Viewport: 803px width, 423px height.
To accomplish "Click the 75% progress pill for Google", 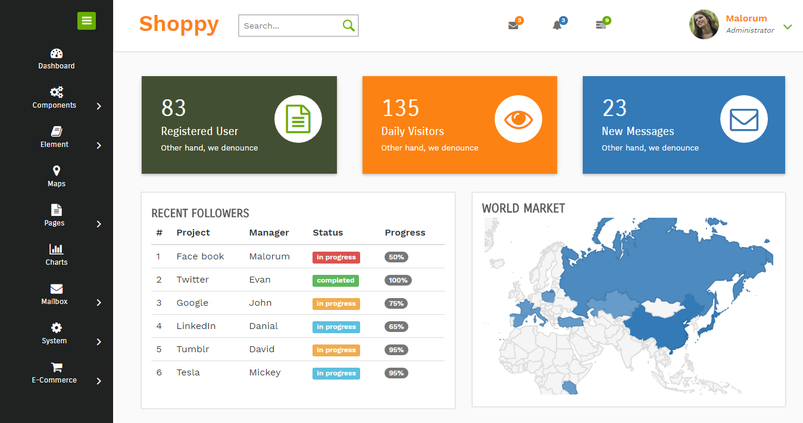I will pyautogui.click(x=396, y=304).
